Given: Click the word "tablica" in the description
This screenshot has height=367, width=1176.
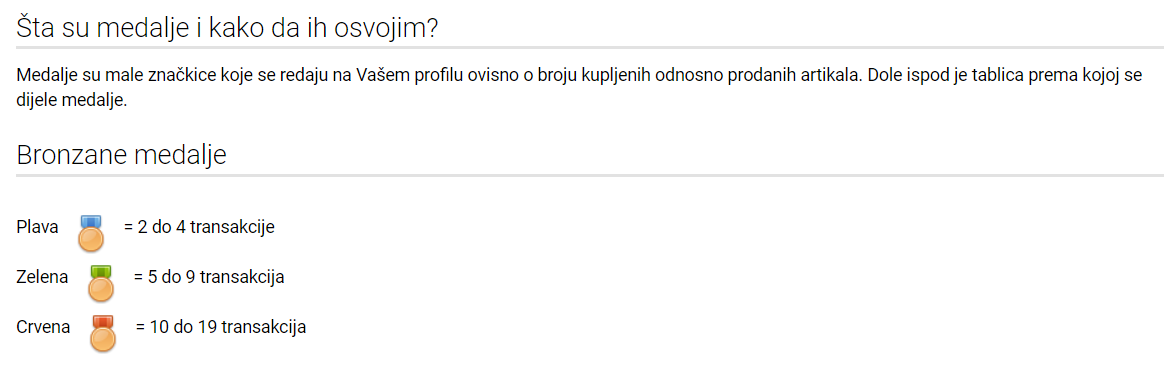Looking at the screenshot, I should 977,77.
